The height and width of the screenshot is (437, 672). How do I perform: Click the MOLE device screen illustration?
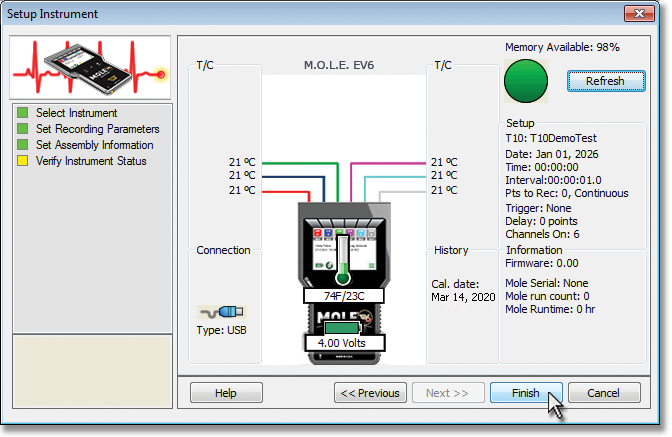tap(344, 248)
